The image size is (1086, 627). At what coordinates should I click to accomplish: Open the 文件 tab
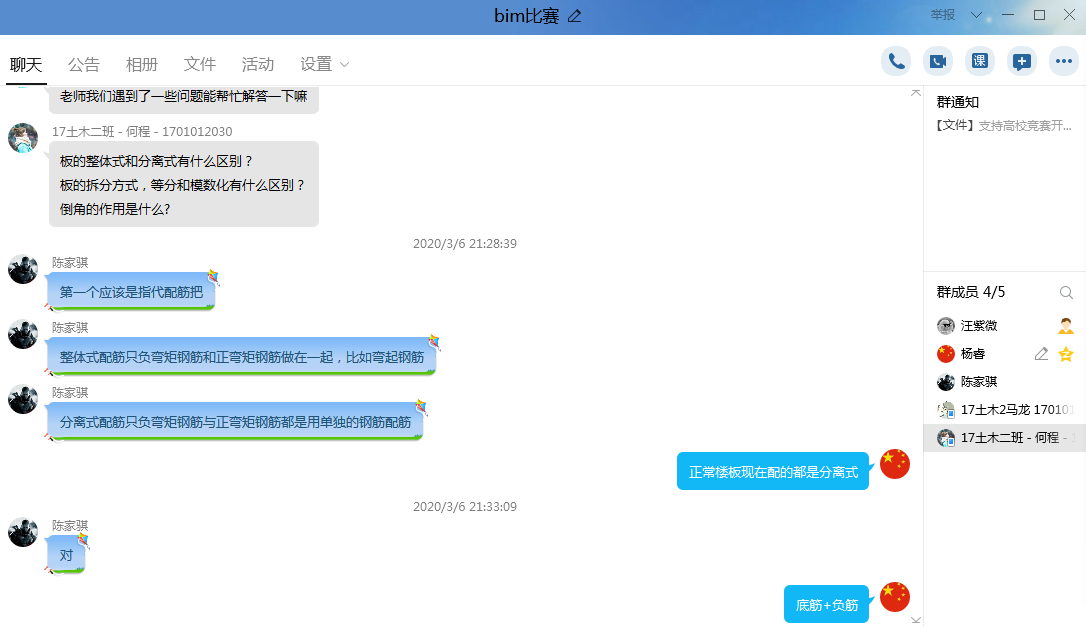tap(200, 64)
